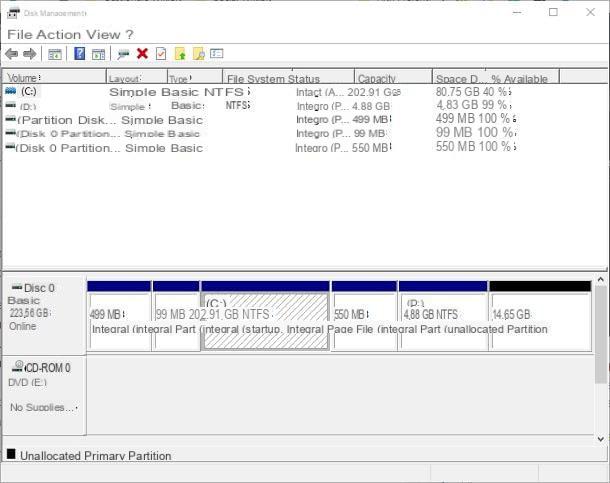Open the blue Help toolbar icon
Viewport: 610px width, 483px height.
79,53
